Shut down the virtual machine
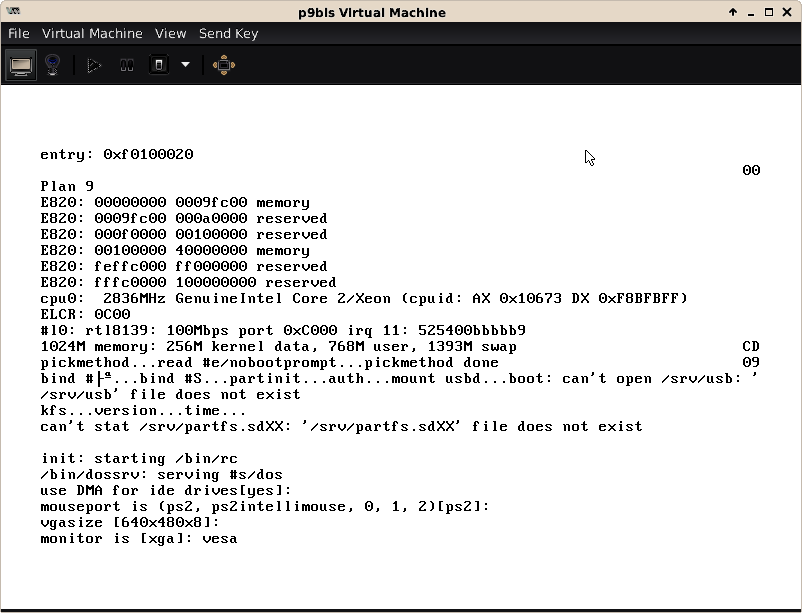Image resolution: width=802 pixels, height=613 pixels. point(159,65)
